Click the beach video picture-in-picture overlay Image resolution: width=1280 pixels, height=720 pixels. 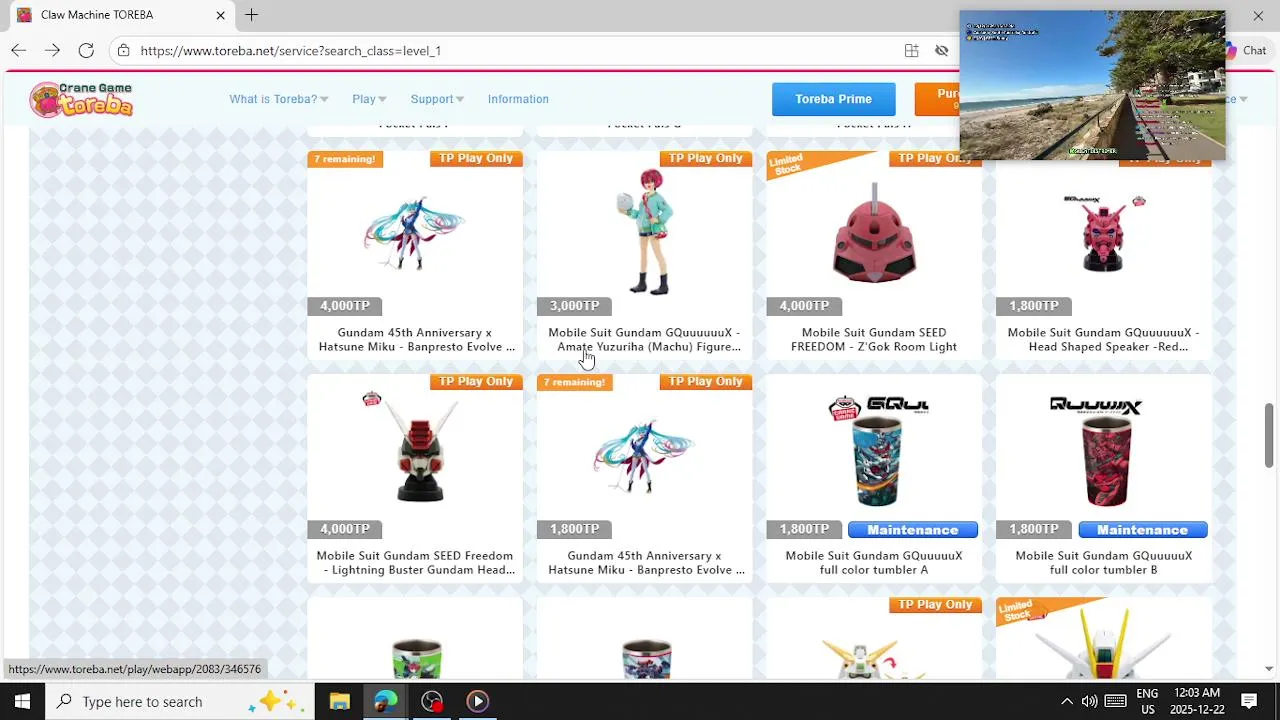1092,85
